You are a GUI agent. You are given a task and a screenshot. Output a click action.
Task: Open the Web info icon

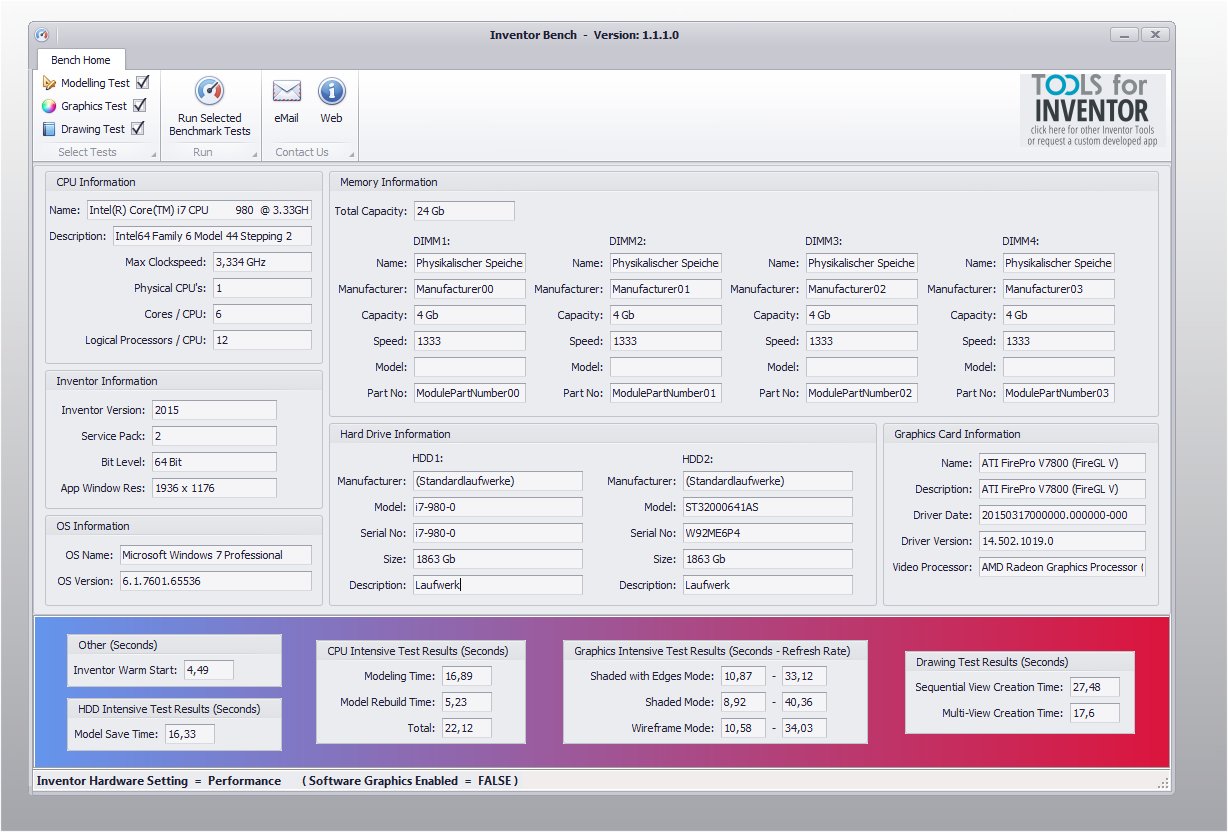pos(332,92)
